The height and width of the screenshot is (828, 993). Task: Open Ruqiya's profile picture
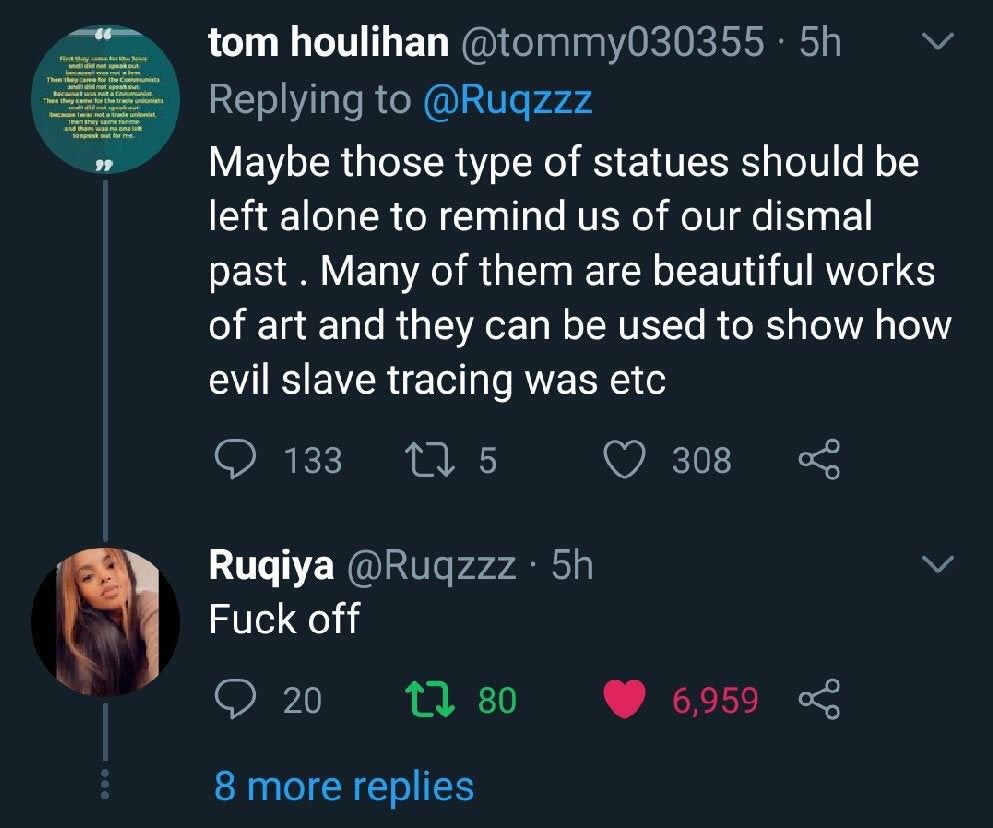click(105, 622)
